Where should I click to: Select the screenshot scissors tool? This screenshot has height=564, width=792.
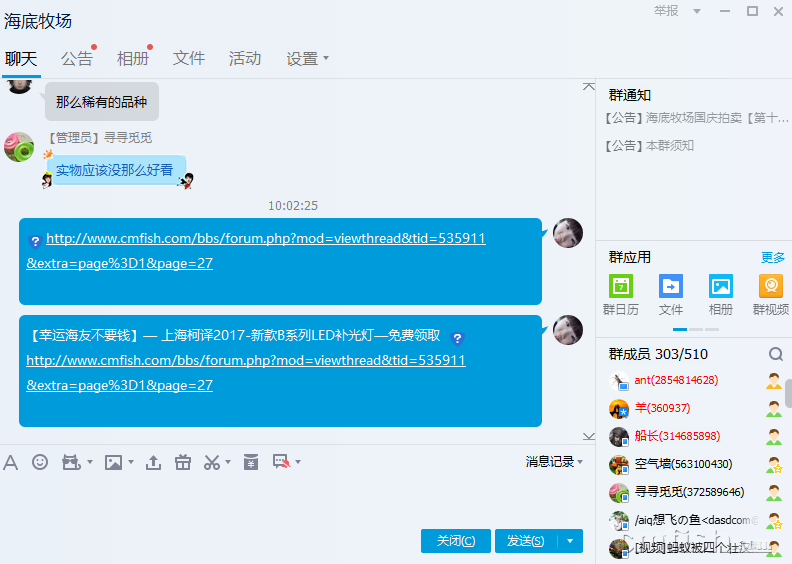click(212, 462)
